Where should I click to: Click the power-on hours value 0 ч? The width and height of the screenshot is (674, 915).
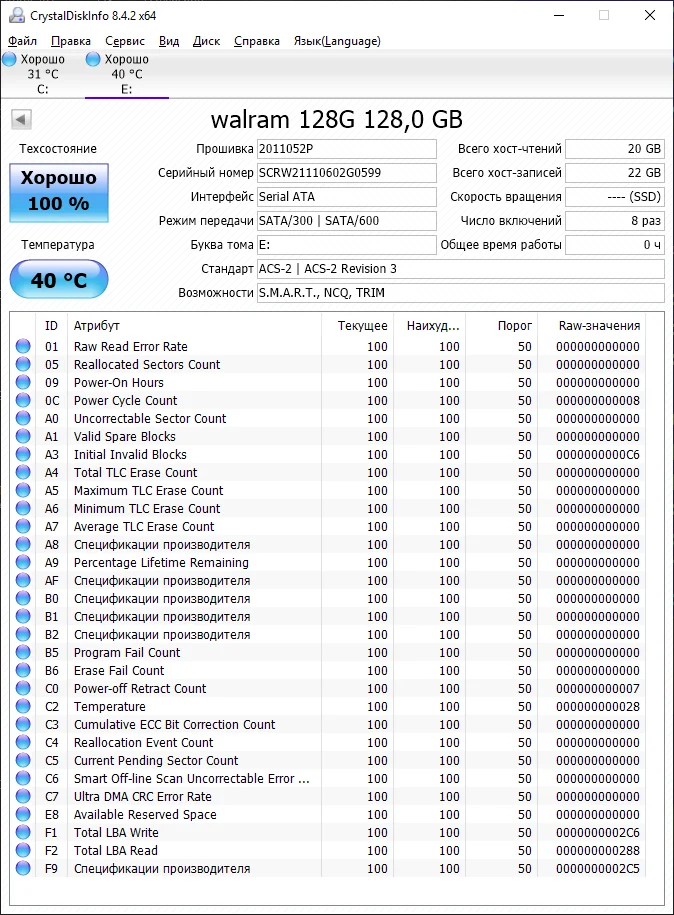[614, 245]
